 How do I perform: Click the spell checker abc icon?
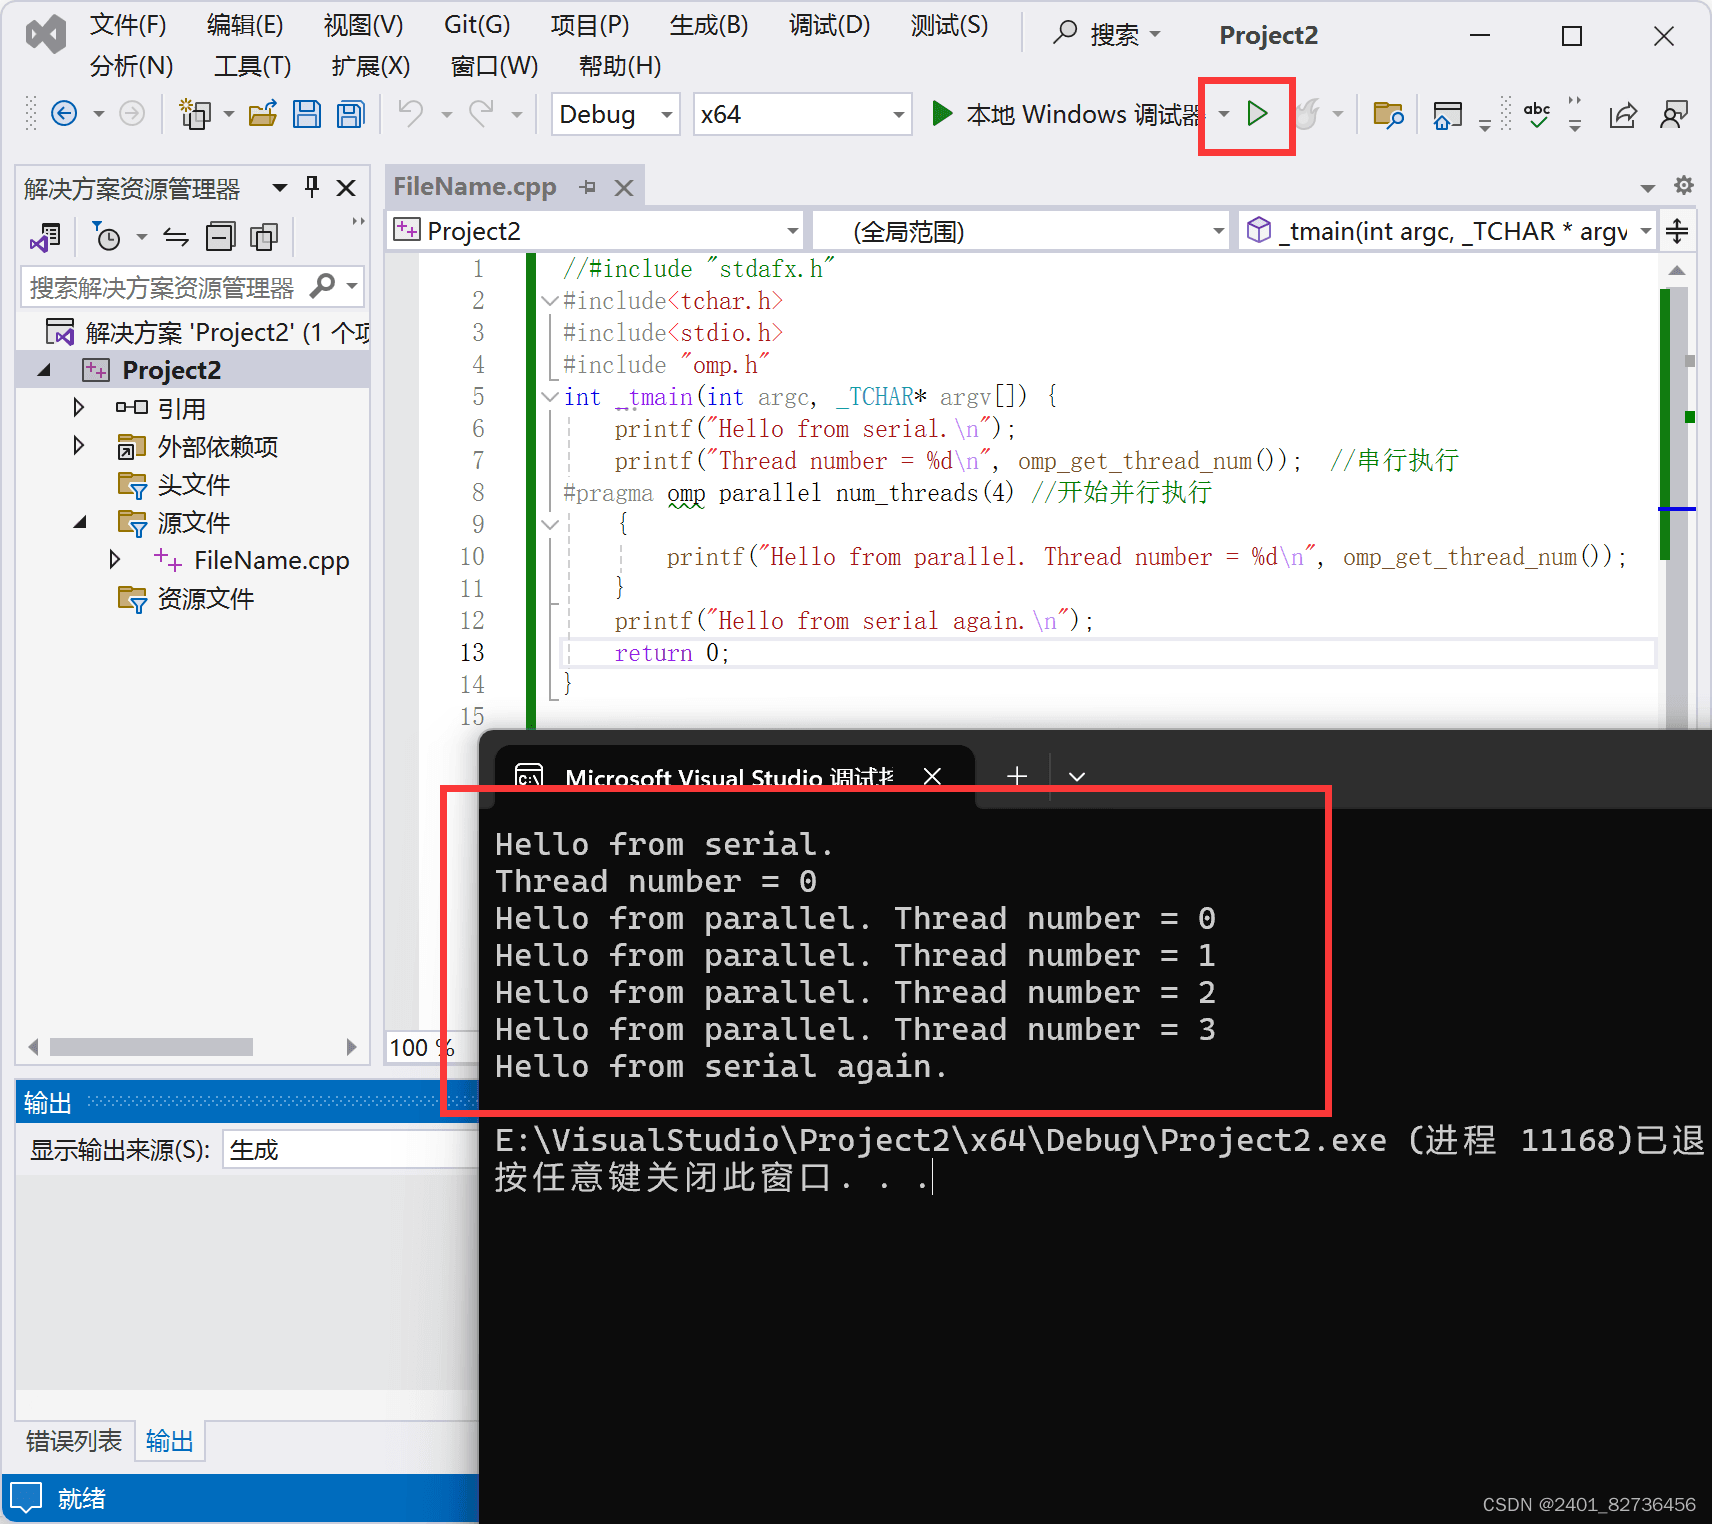click(1537, 114)
